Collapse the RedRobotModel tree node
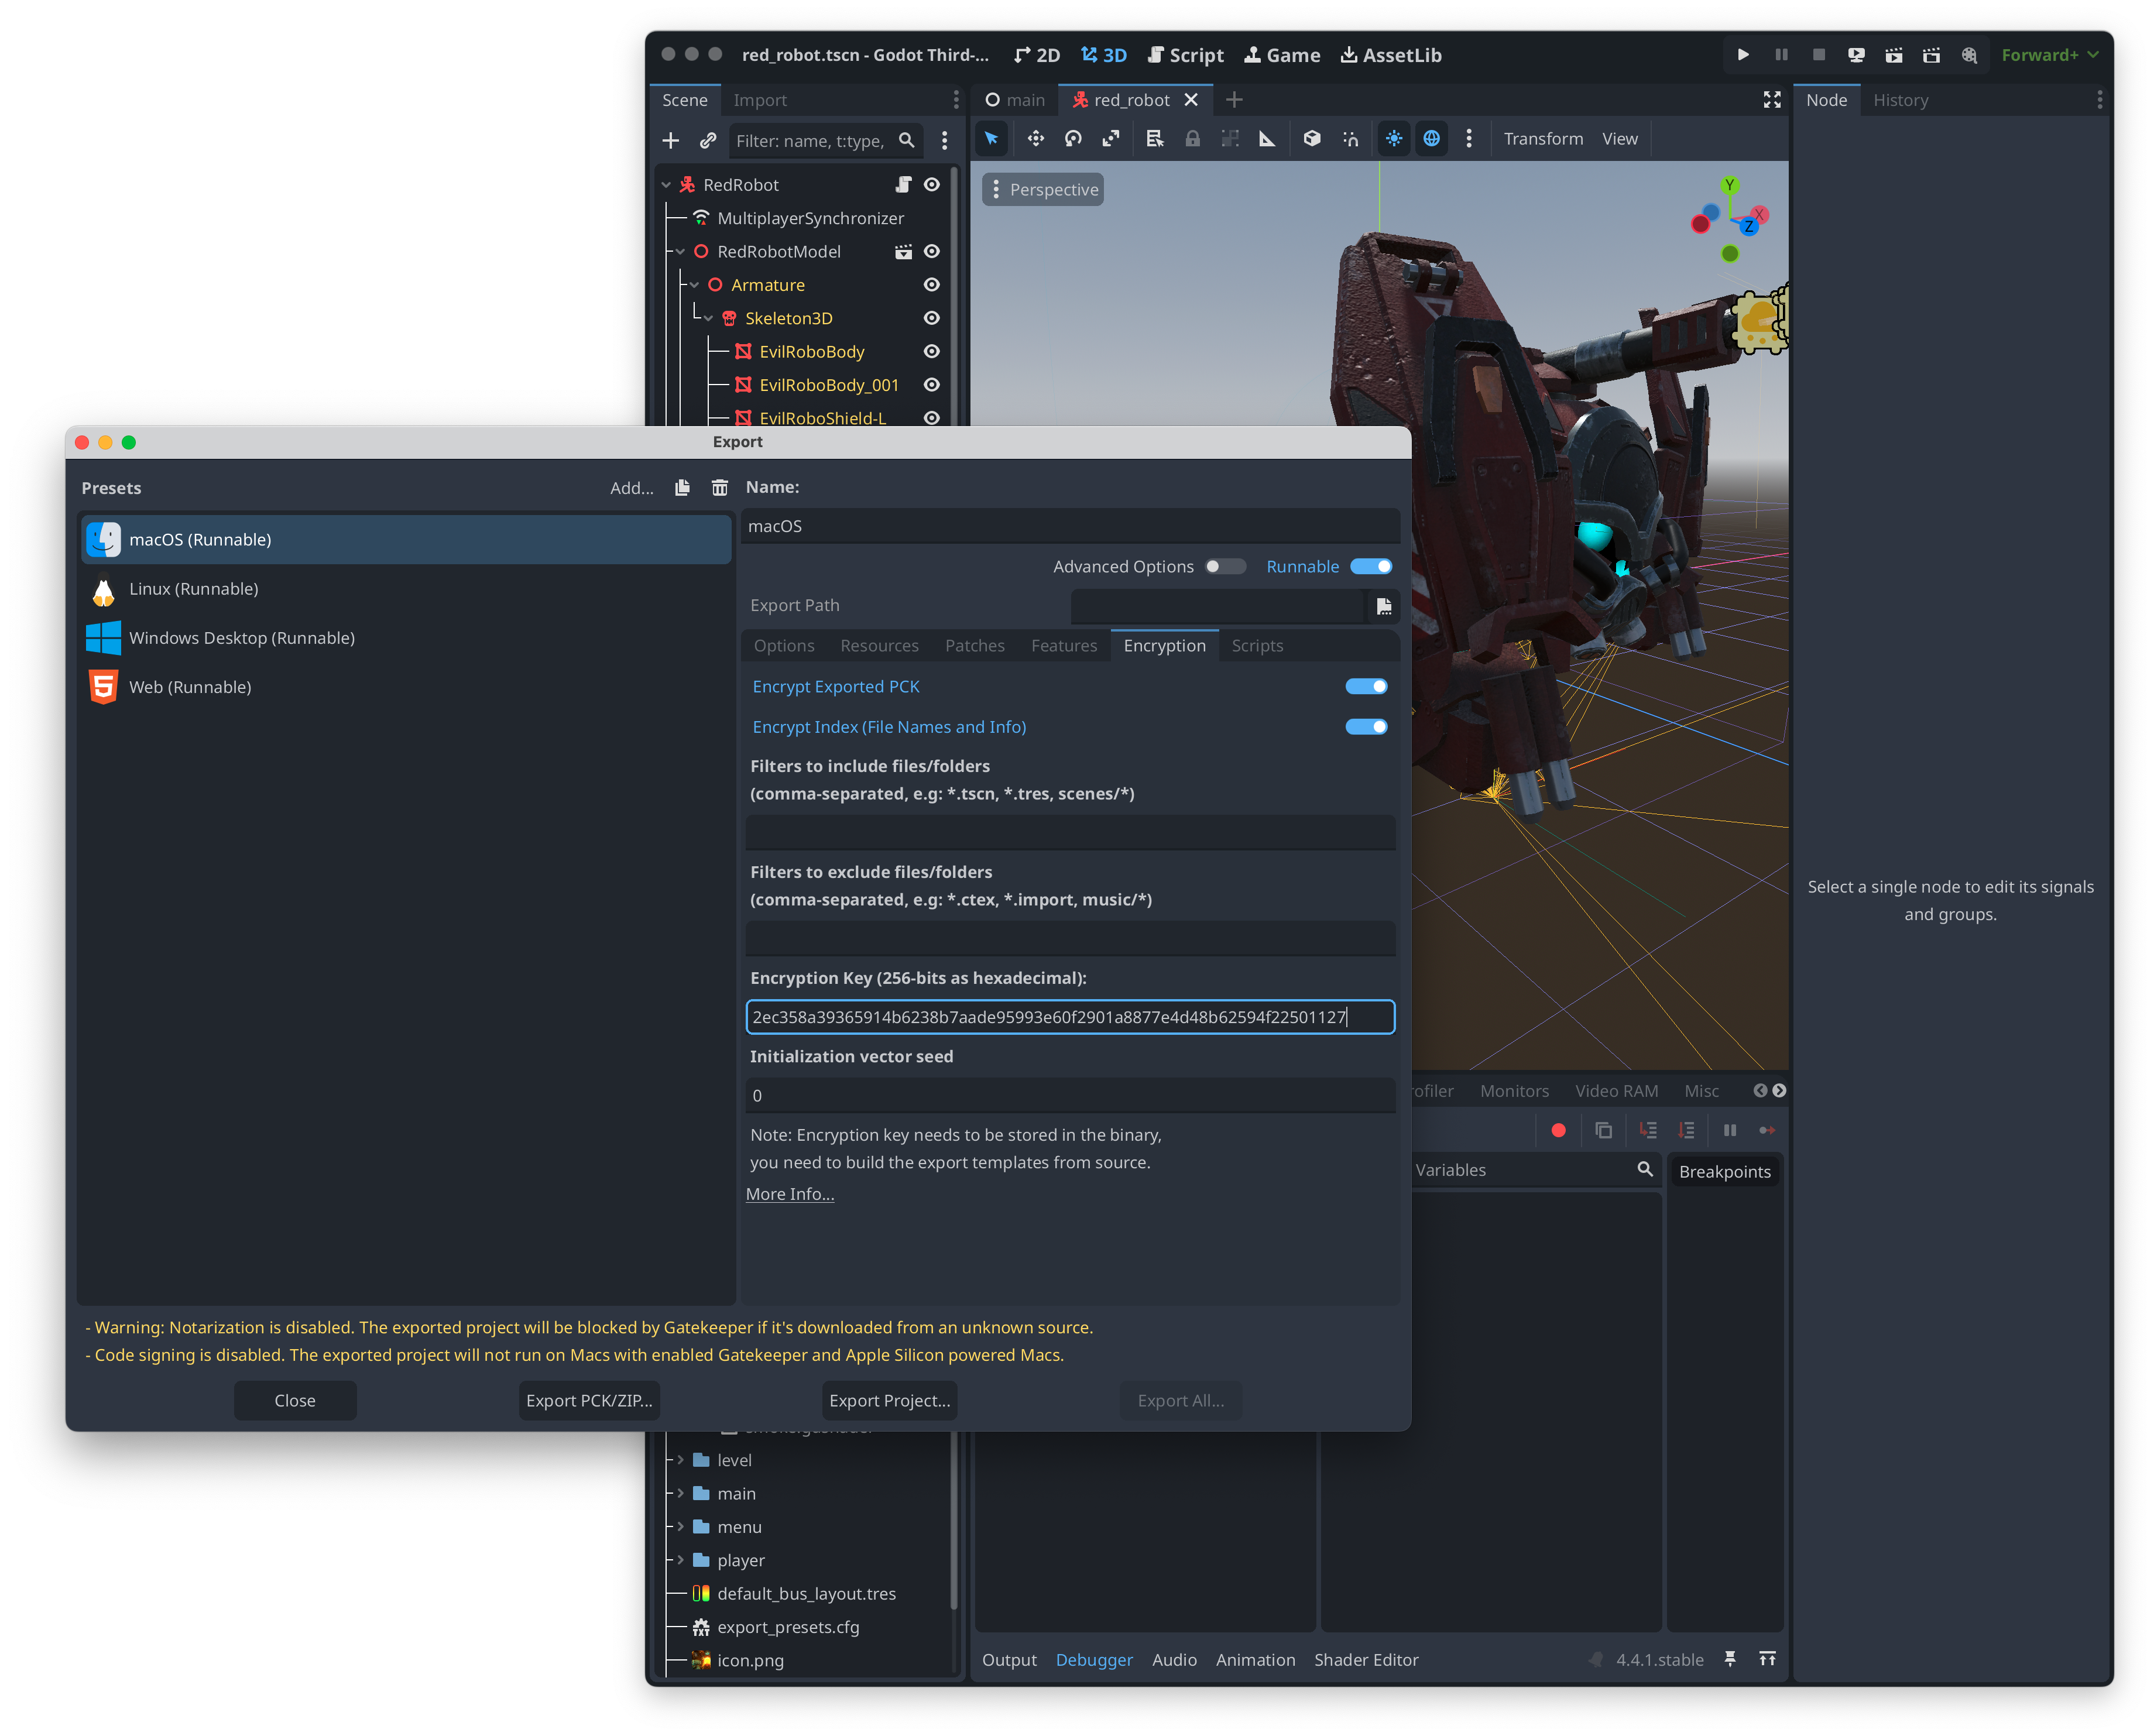The height and width of the screenshot is (1736, 2154). pos(680,252)
